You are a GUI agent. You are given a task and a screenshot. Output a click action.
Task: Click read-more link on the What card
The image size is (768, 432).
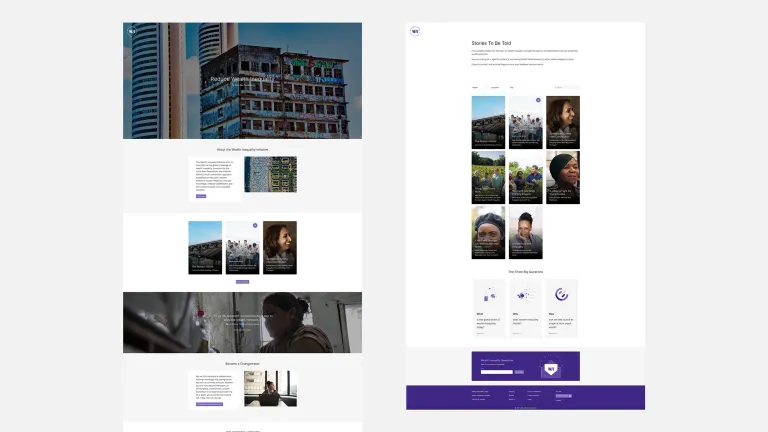tap(480, 333)
